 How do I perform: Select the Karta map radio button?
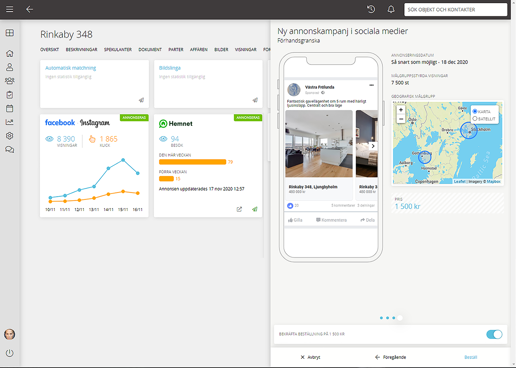click(x=475, y=111)
